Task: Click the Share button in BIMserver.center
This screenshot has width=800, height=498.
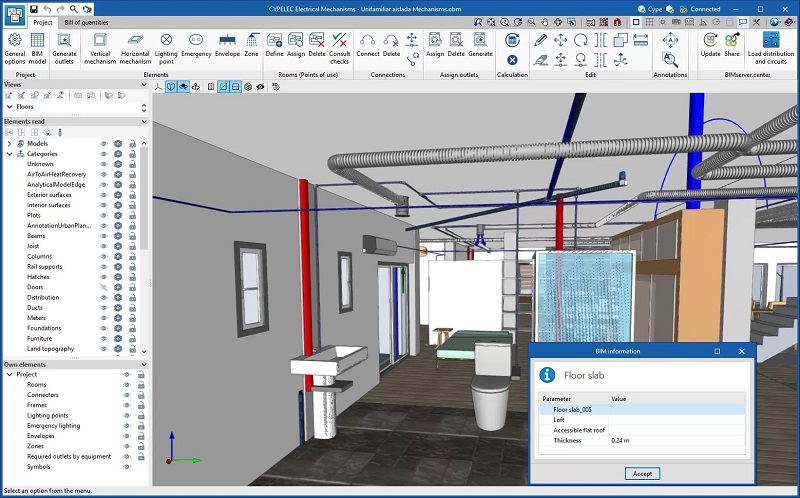Action: (x=732, y=46)
